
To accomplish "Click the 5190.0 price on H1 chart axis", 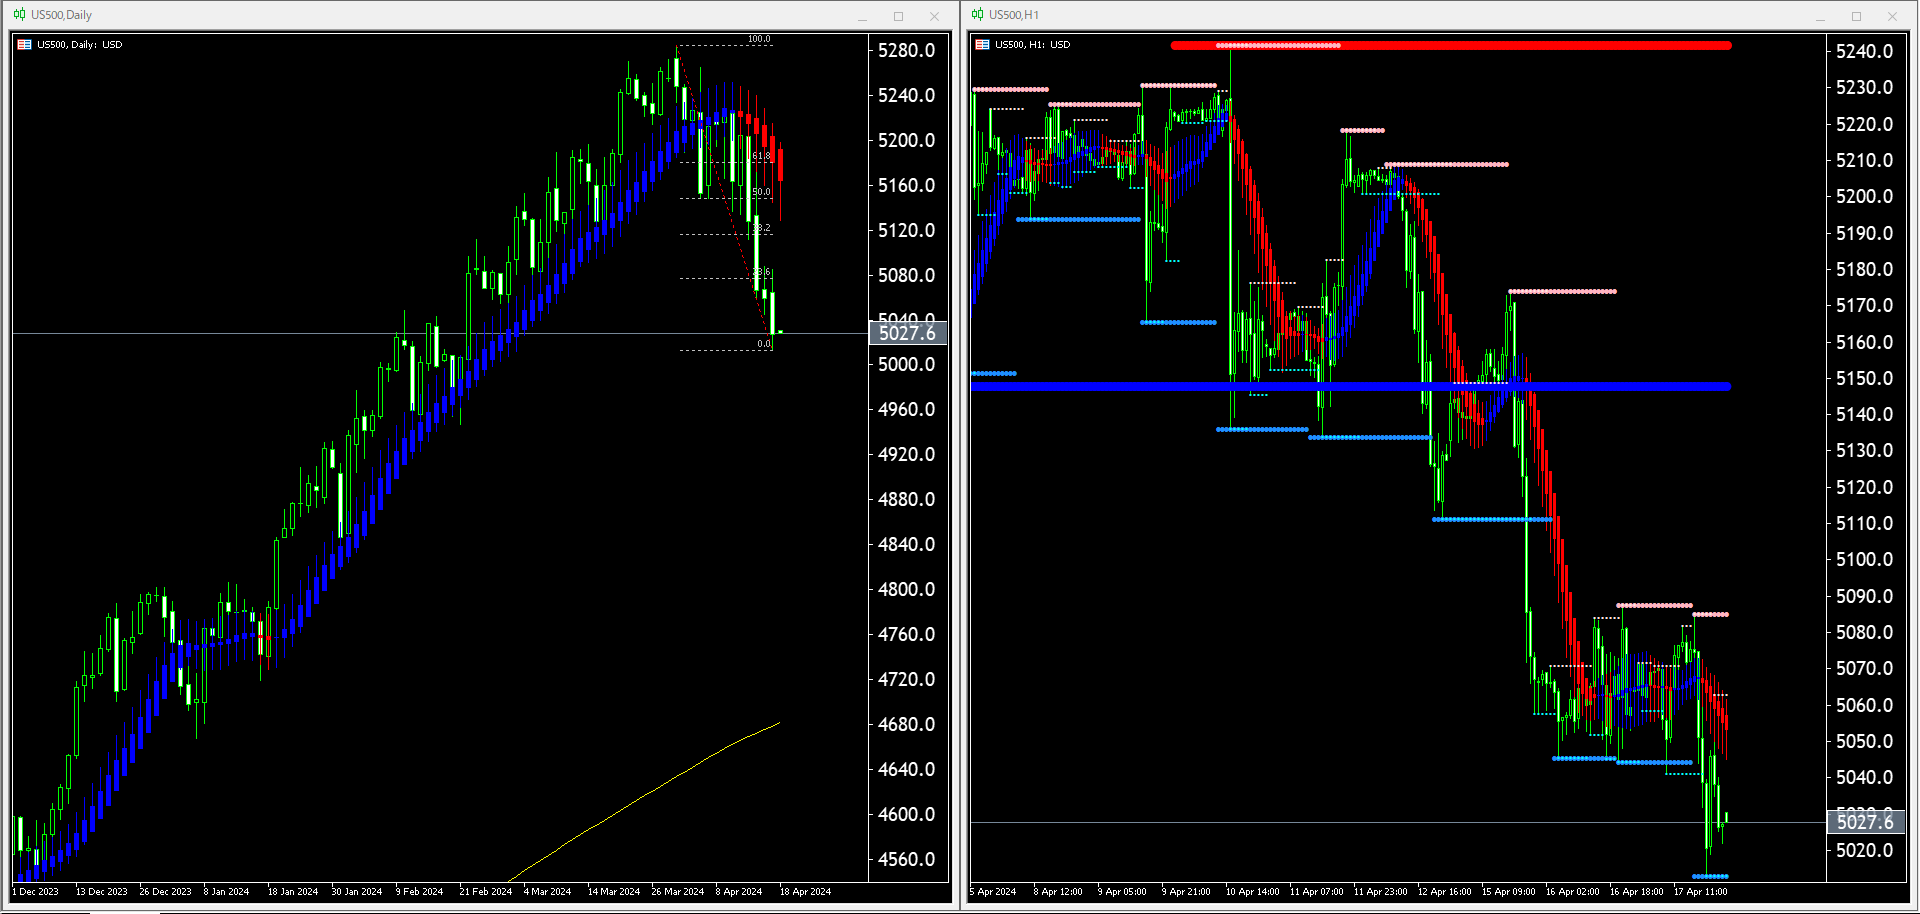I will pos(1864,234).
